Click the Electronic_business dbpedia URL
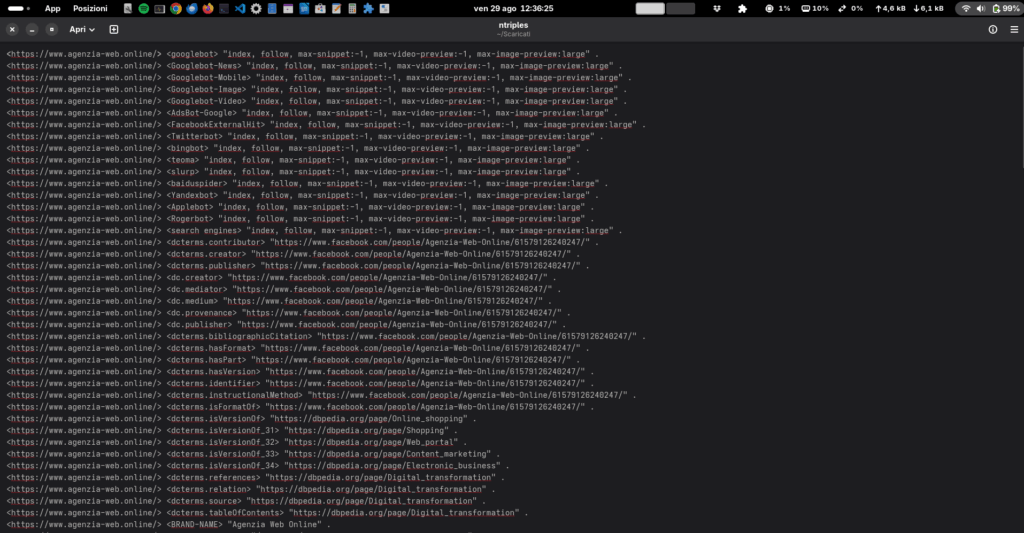 [x=392, y=466]
